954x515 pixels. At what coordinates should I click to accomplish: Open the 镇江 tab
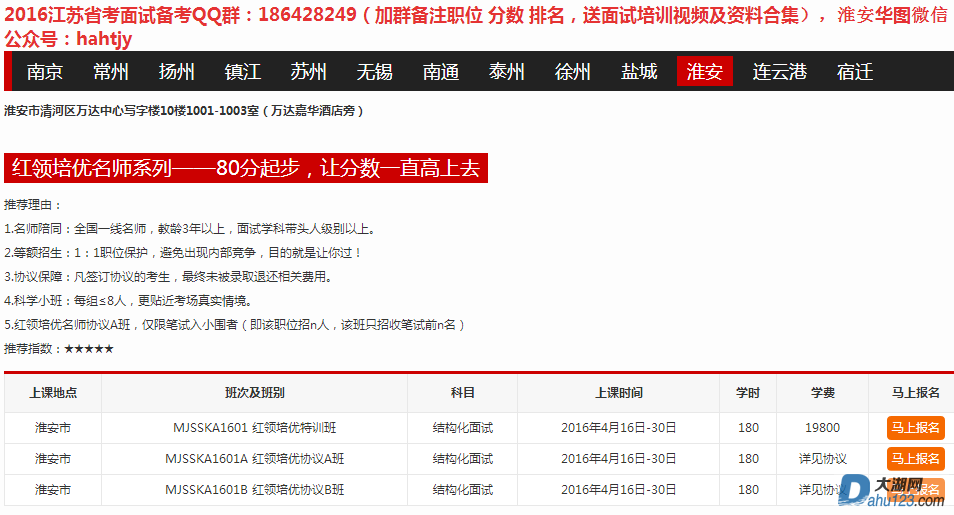[243, 72]
